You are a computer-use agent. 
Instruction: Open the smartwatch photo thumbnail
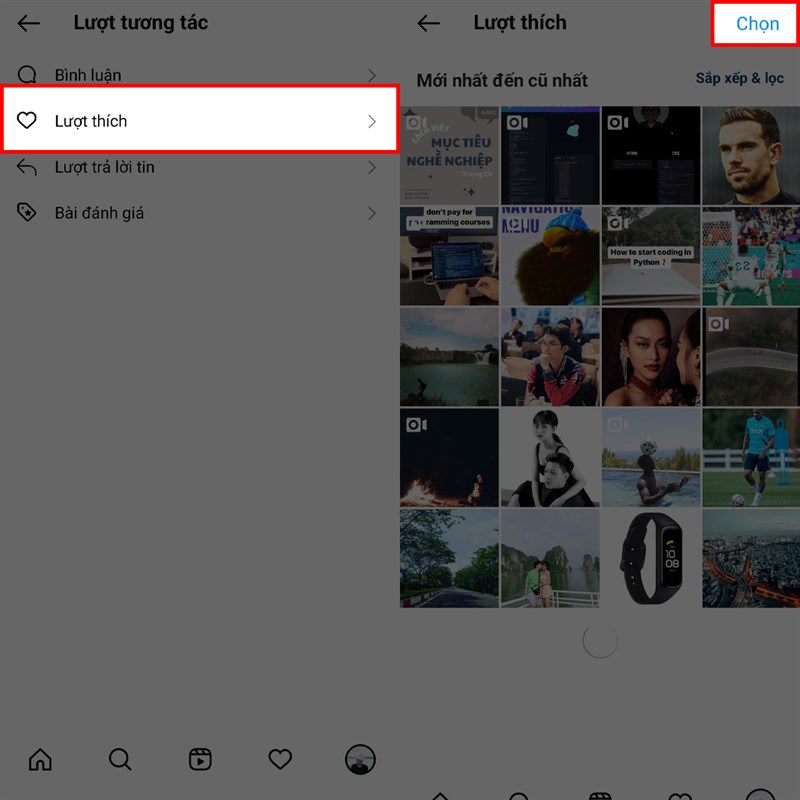click(x=650, y=558)
